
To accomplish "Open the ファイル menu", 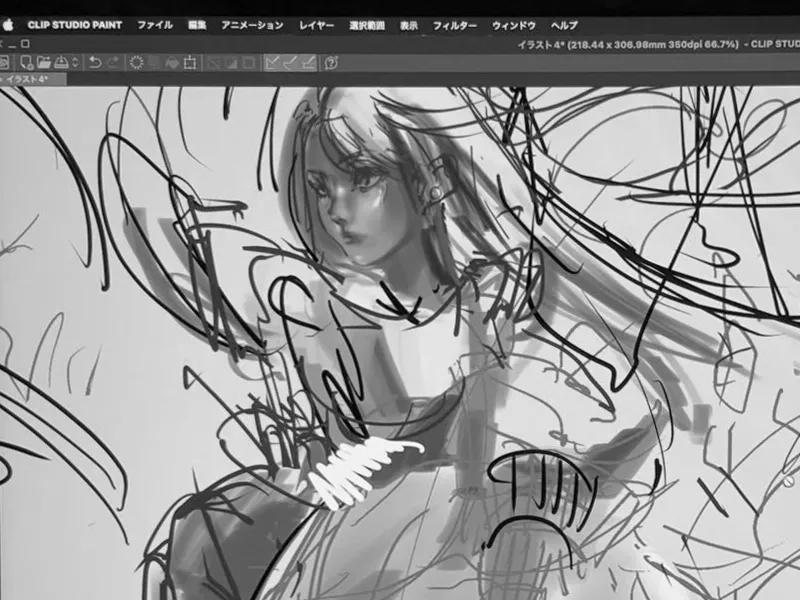I will (155, 25).
